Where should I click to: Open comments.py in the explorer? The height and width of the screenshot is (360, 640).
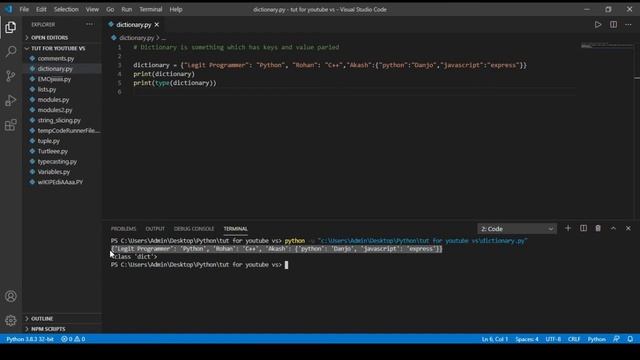tap(56, 58)
